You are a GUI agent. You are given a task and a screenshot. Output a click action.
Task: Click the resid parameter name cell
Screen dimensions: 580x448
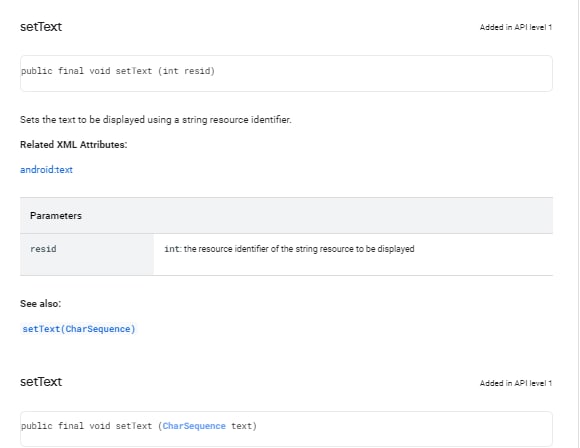(87, 254)
